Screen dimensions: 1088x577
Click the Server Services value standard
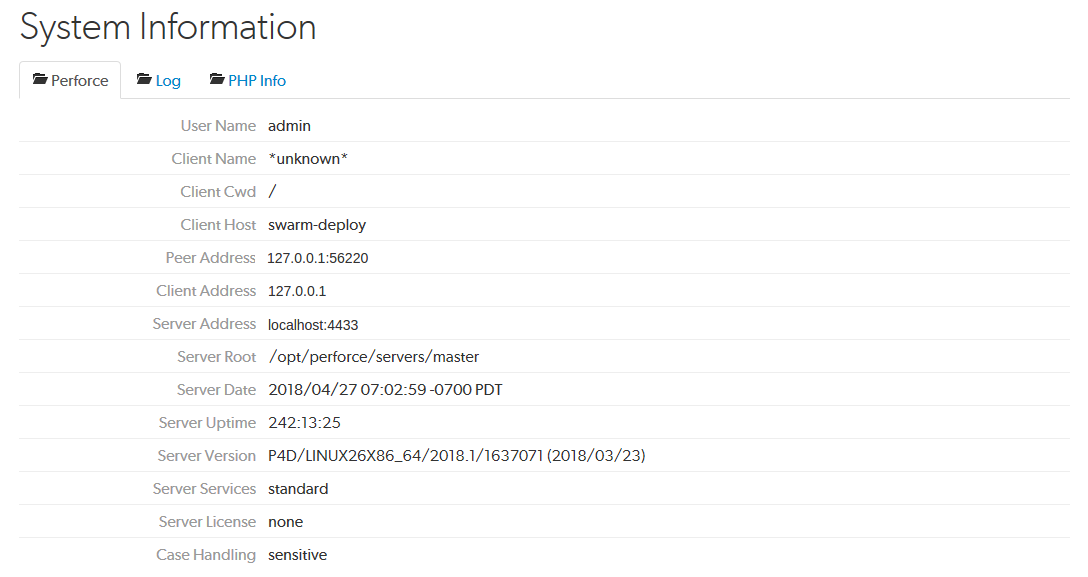coord(298,489)
